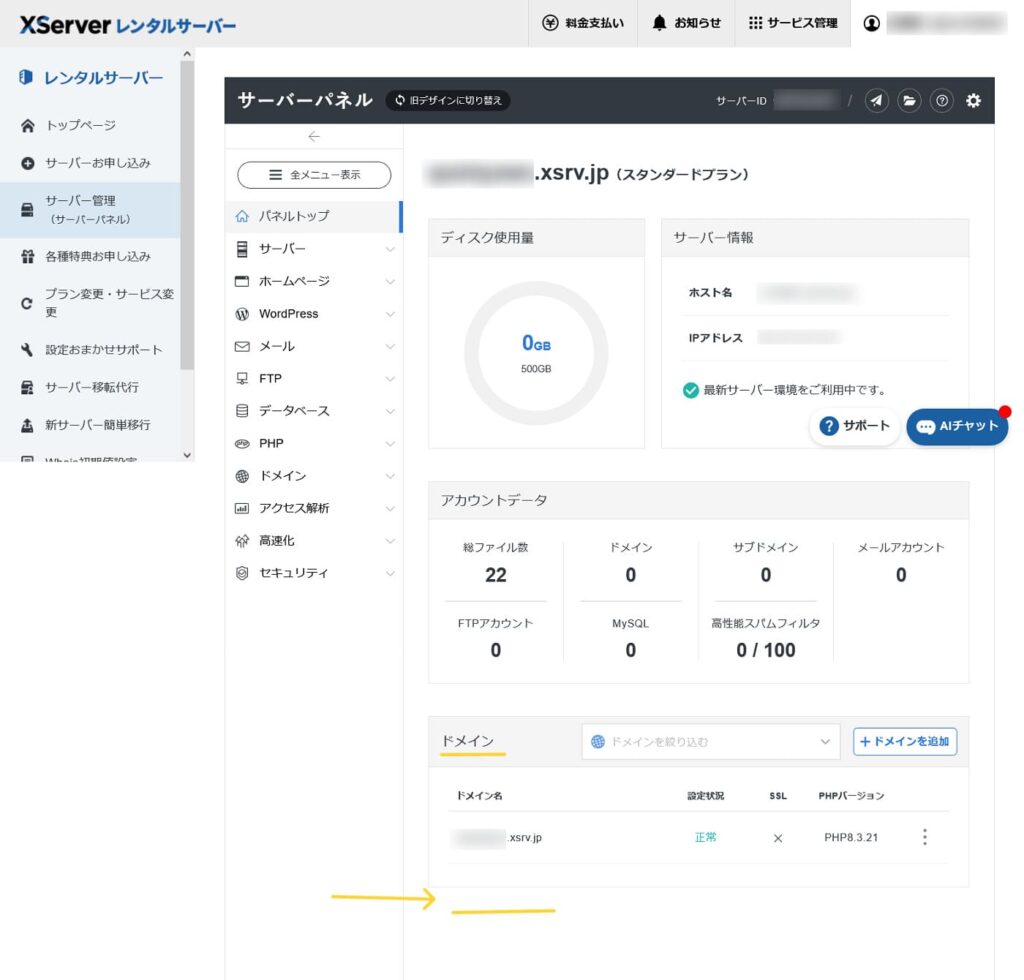Click the green check 最新サーバー環境 icon
Screen dimensions: 1024x980
(x=690, y=390)
